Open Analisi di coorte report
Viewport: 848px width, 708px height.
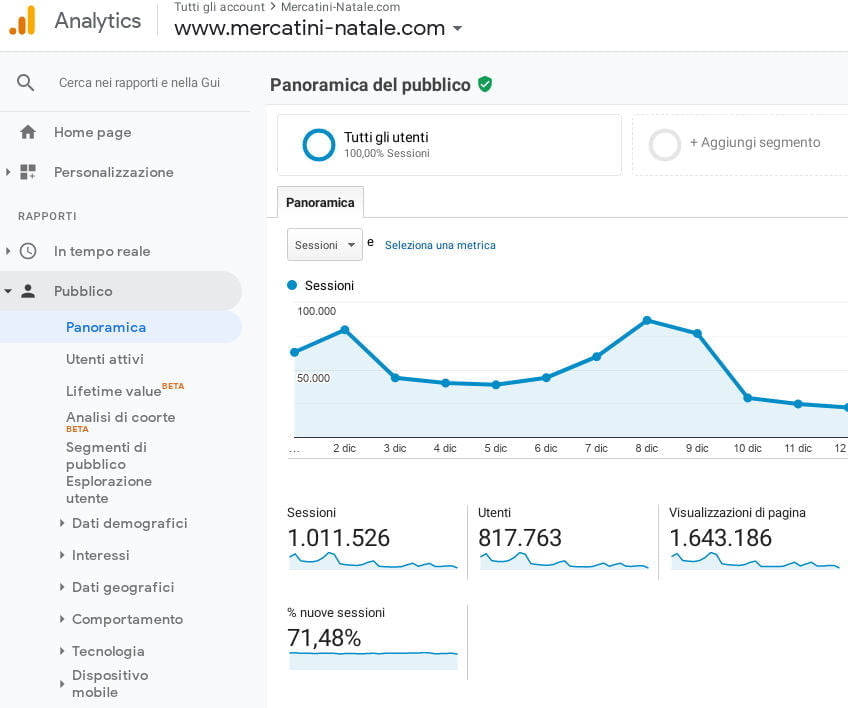pos(121,418)
